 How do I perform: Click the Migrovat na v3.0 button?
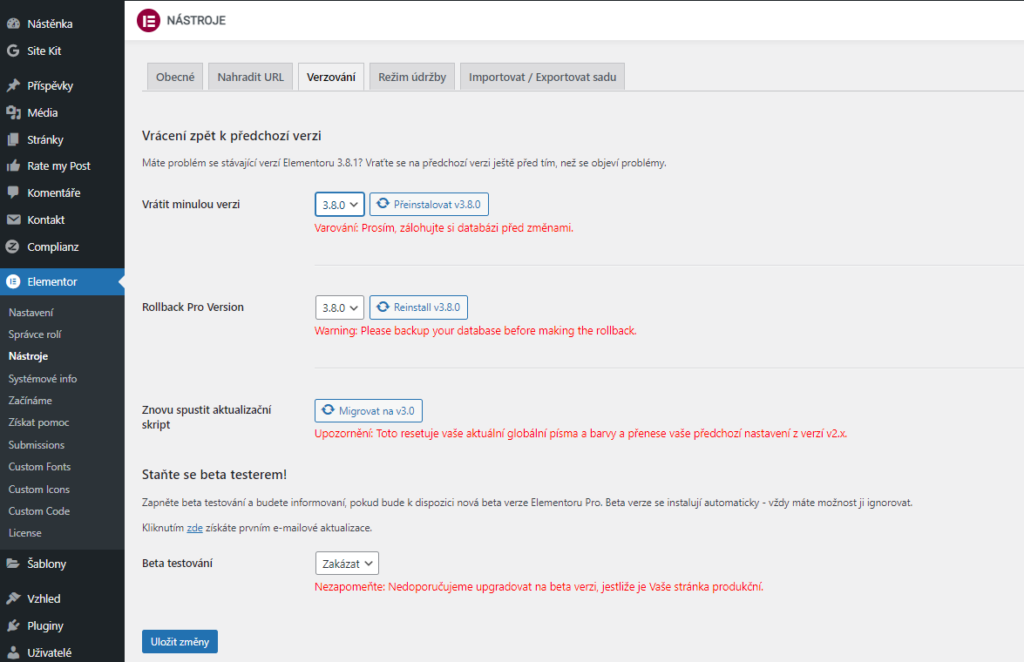pos(368,411)
